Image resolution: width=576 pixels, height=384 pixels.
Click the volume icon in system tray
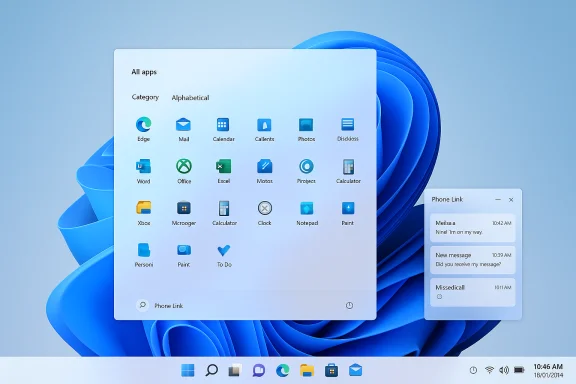(x=504, y=370)
